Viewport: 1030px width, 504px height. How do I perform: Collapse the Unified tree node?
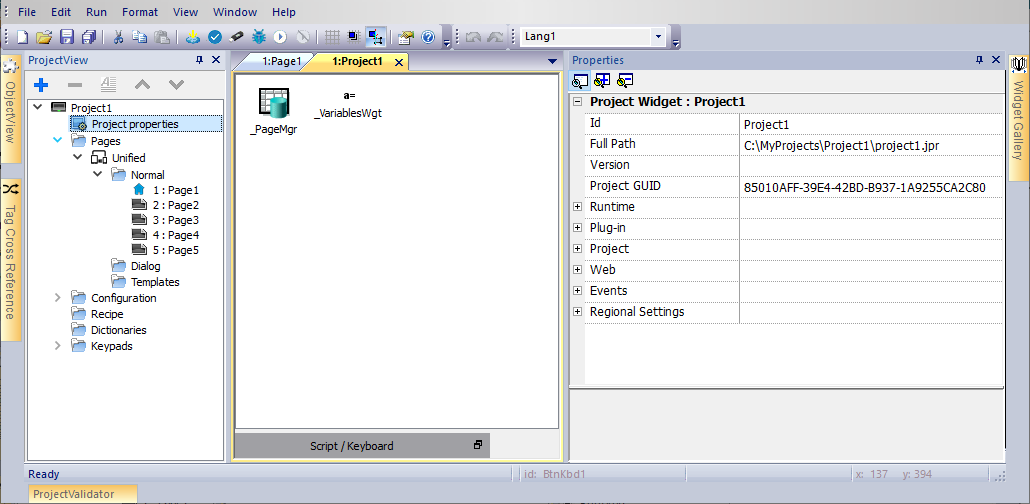[x=78, y=158]
